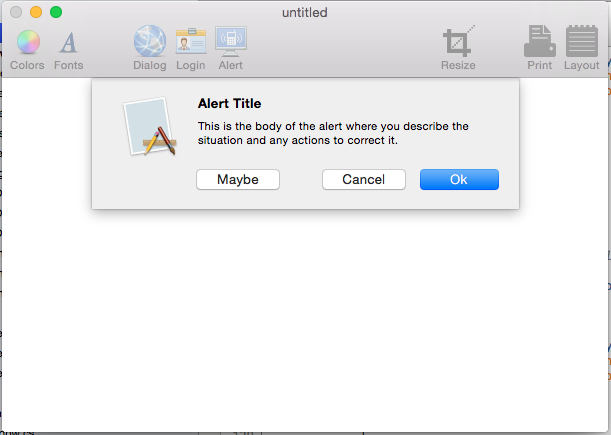This screenshot has width=611, height=435.
Task: Open the Colors picker from the toolbar
Action: click(28, 42)
